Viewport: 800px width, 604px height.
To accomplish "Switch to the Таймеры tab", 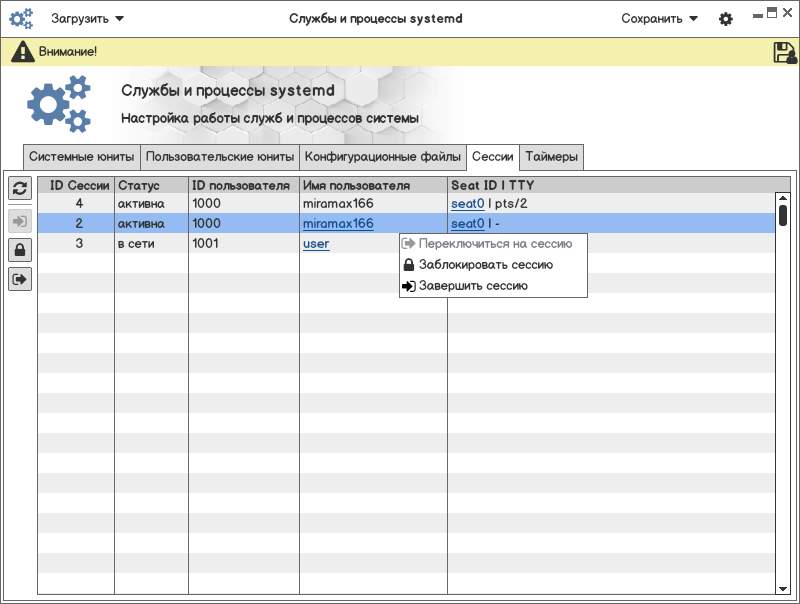I will pos(551,157).
